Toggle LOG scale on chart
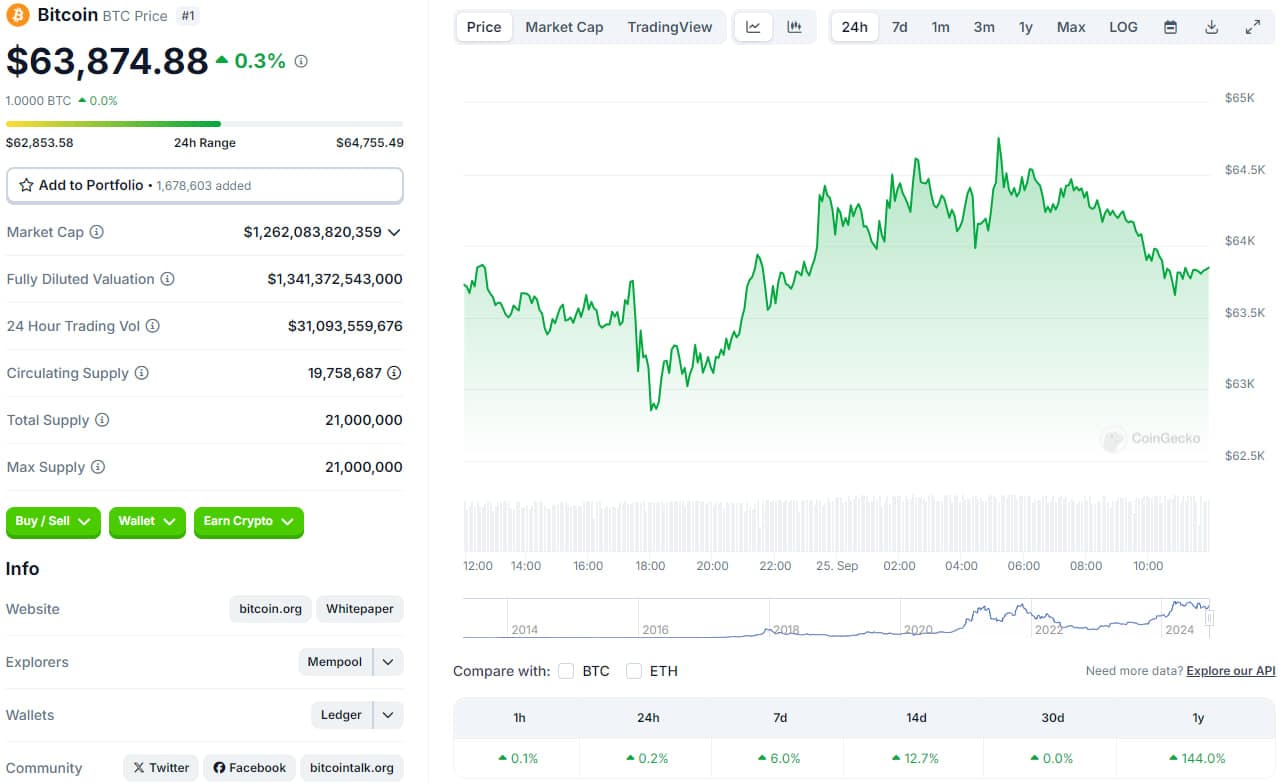This screenshot has width=1280, height=783. (1123, 27)
